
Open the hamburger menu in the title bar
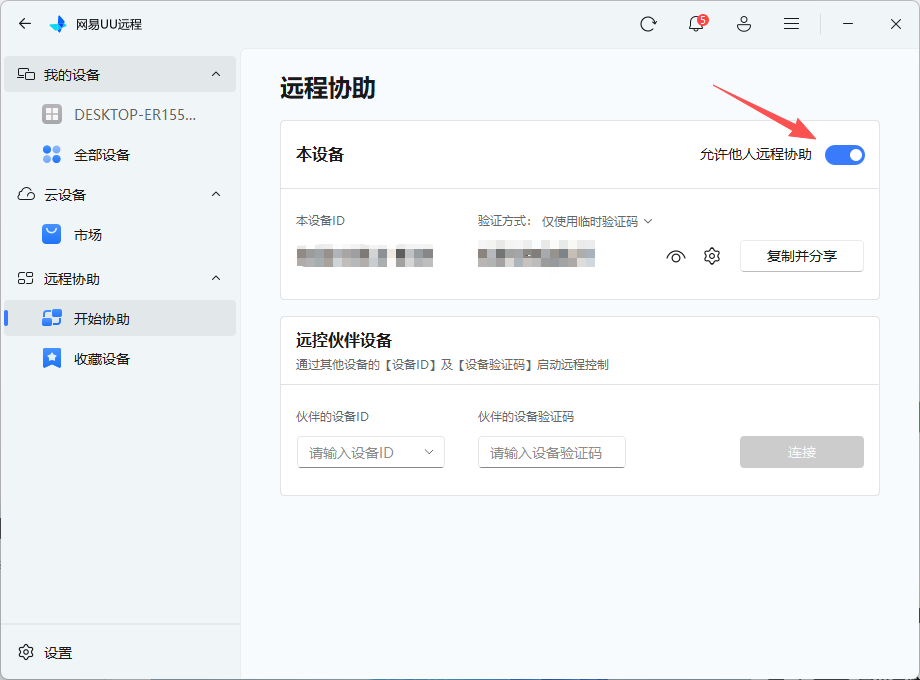point(791,23)
